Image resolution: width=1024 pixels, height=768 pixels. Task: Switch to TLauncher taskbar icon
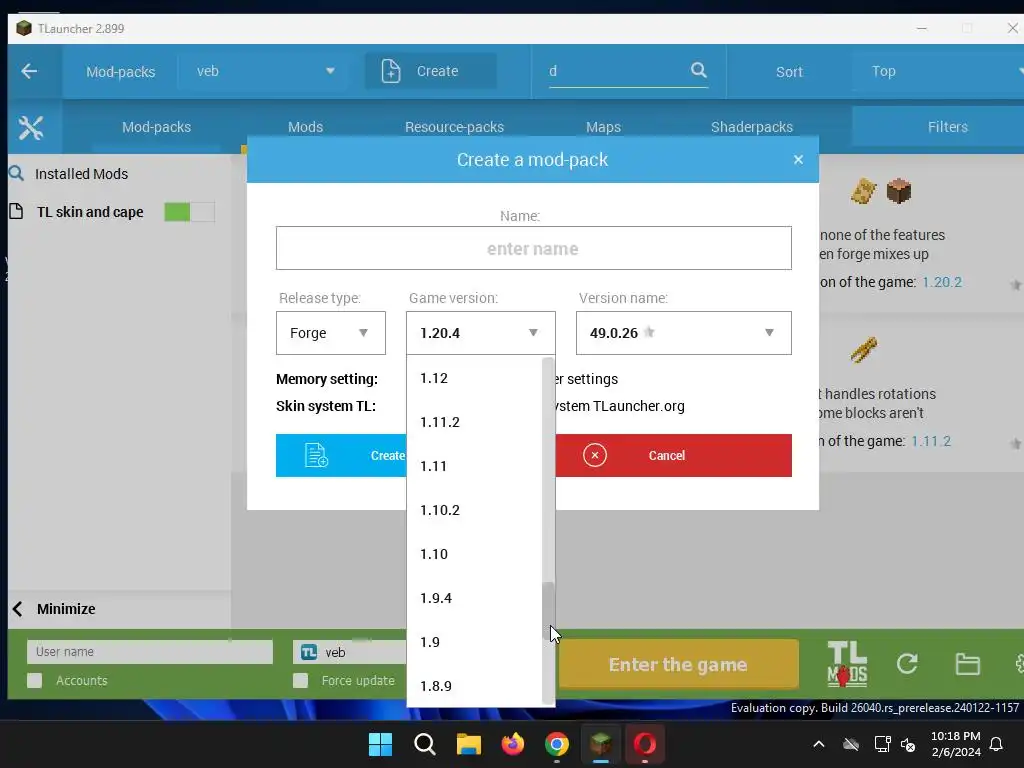pos(601,744)
